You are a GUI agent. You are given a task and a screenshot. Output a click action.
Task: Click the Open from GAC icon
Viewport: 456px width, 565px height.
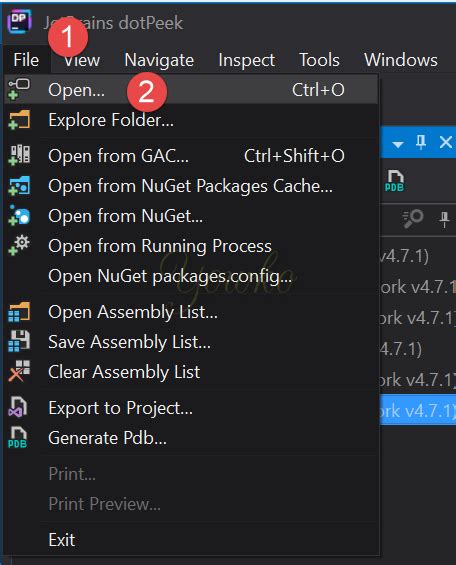pyautogui.click(x=19, y=155)
